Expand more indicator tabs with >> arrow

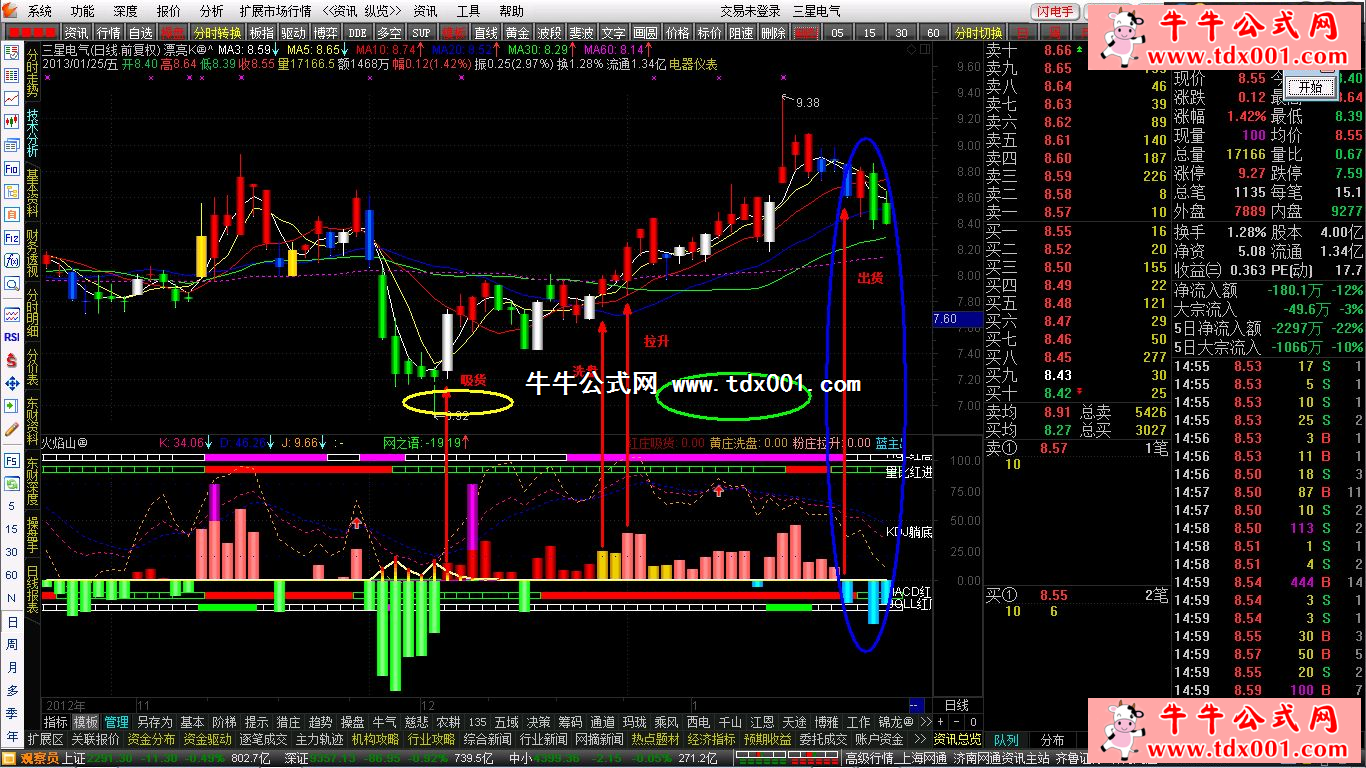coord(925,721)
